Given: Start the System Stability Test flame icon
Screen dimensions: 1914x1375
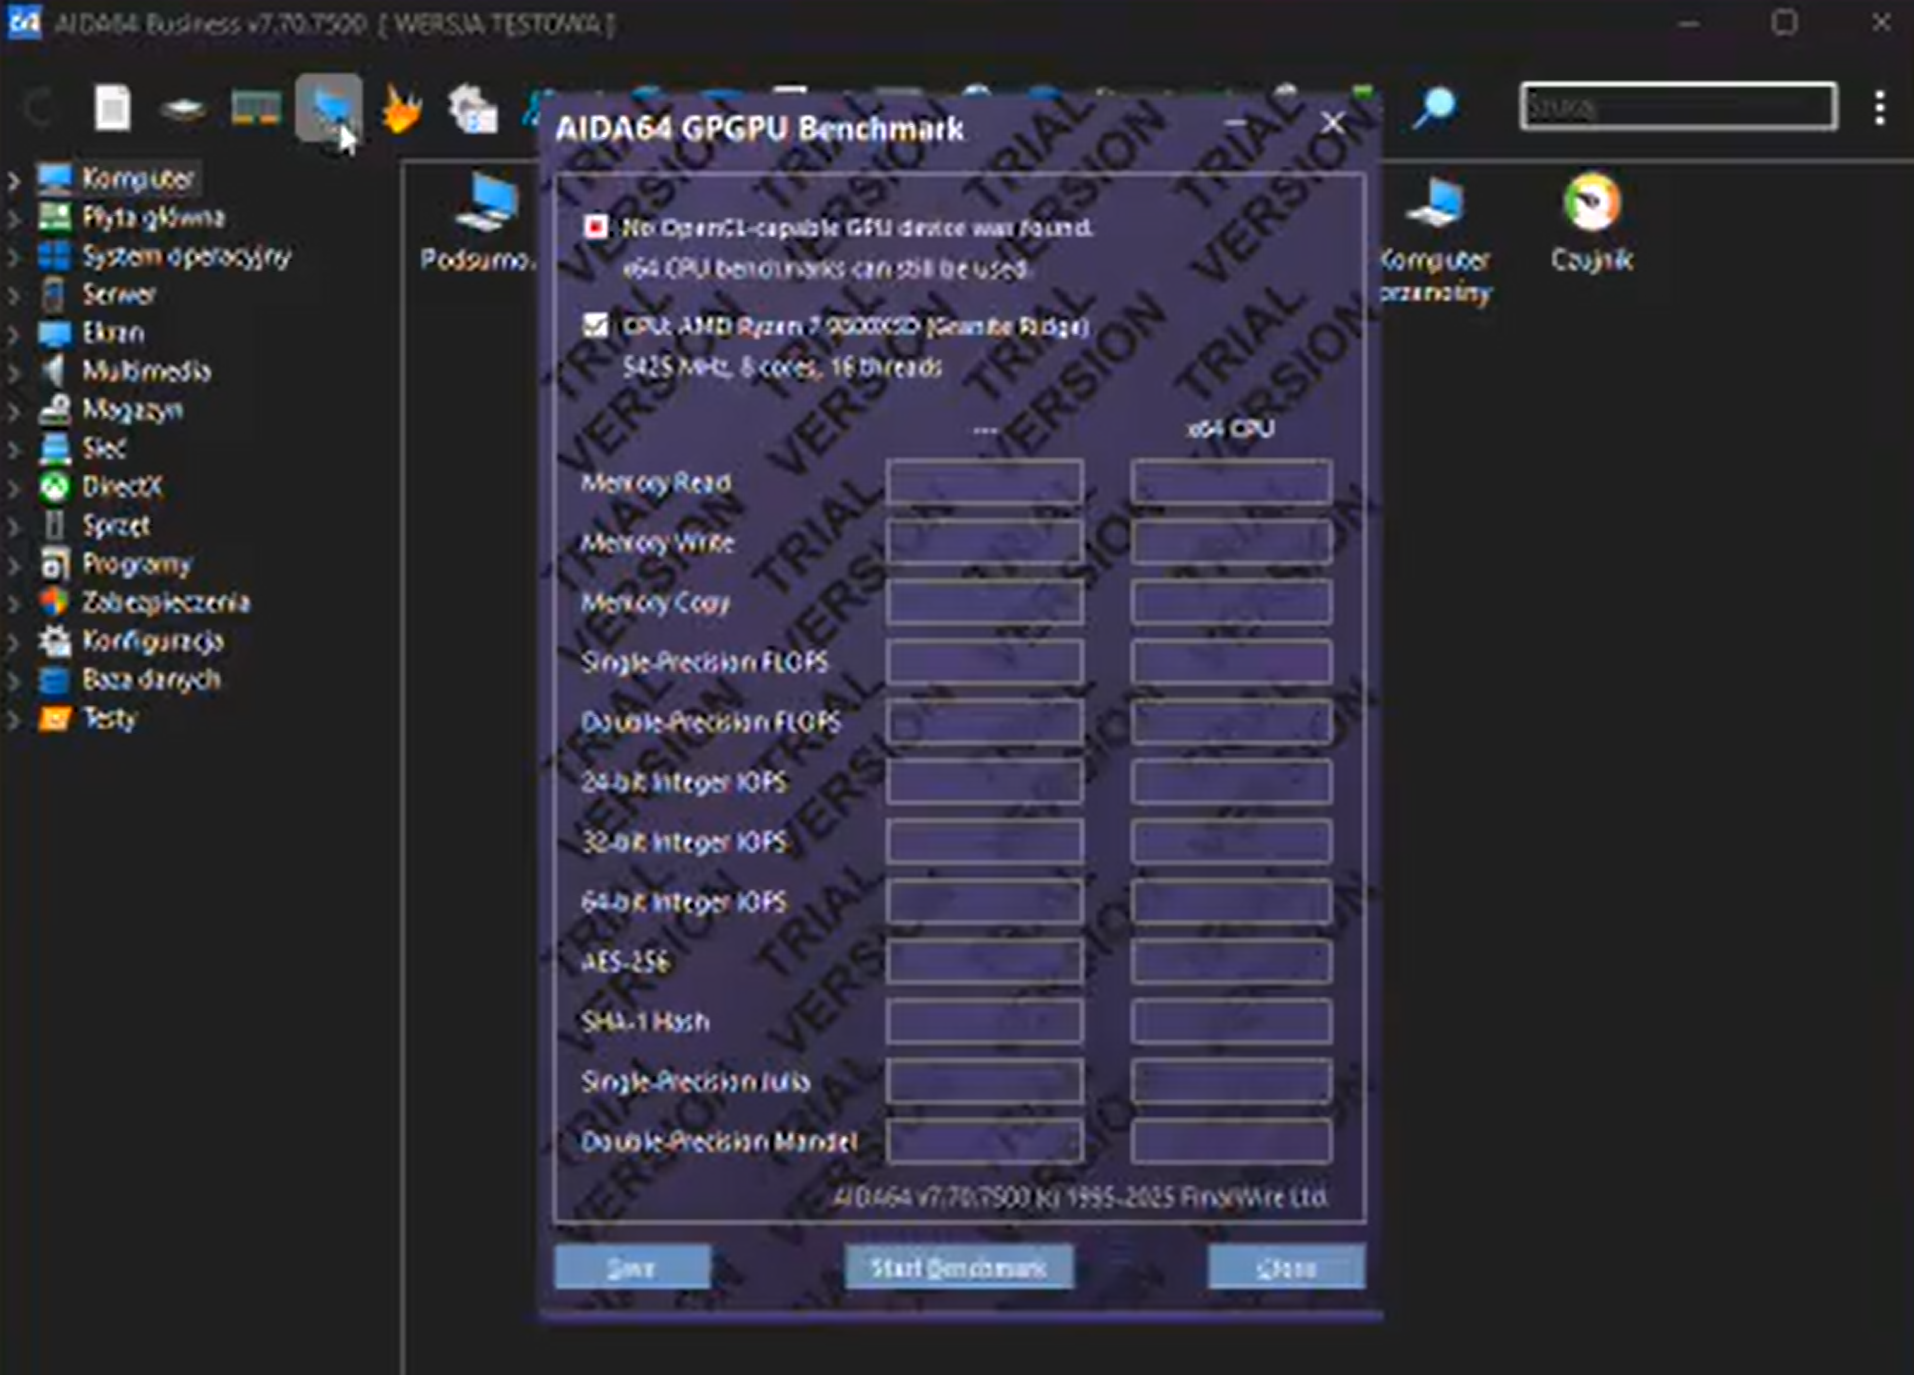Looking at the screenshot, I should click(401, 108).
